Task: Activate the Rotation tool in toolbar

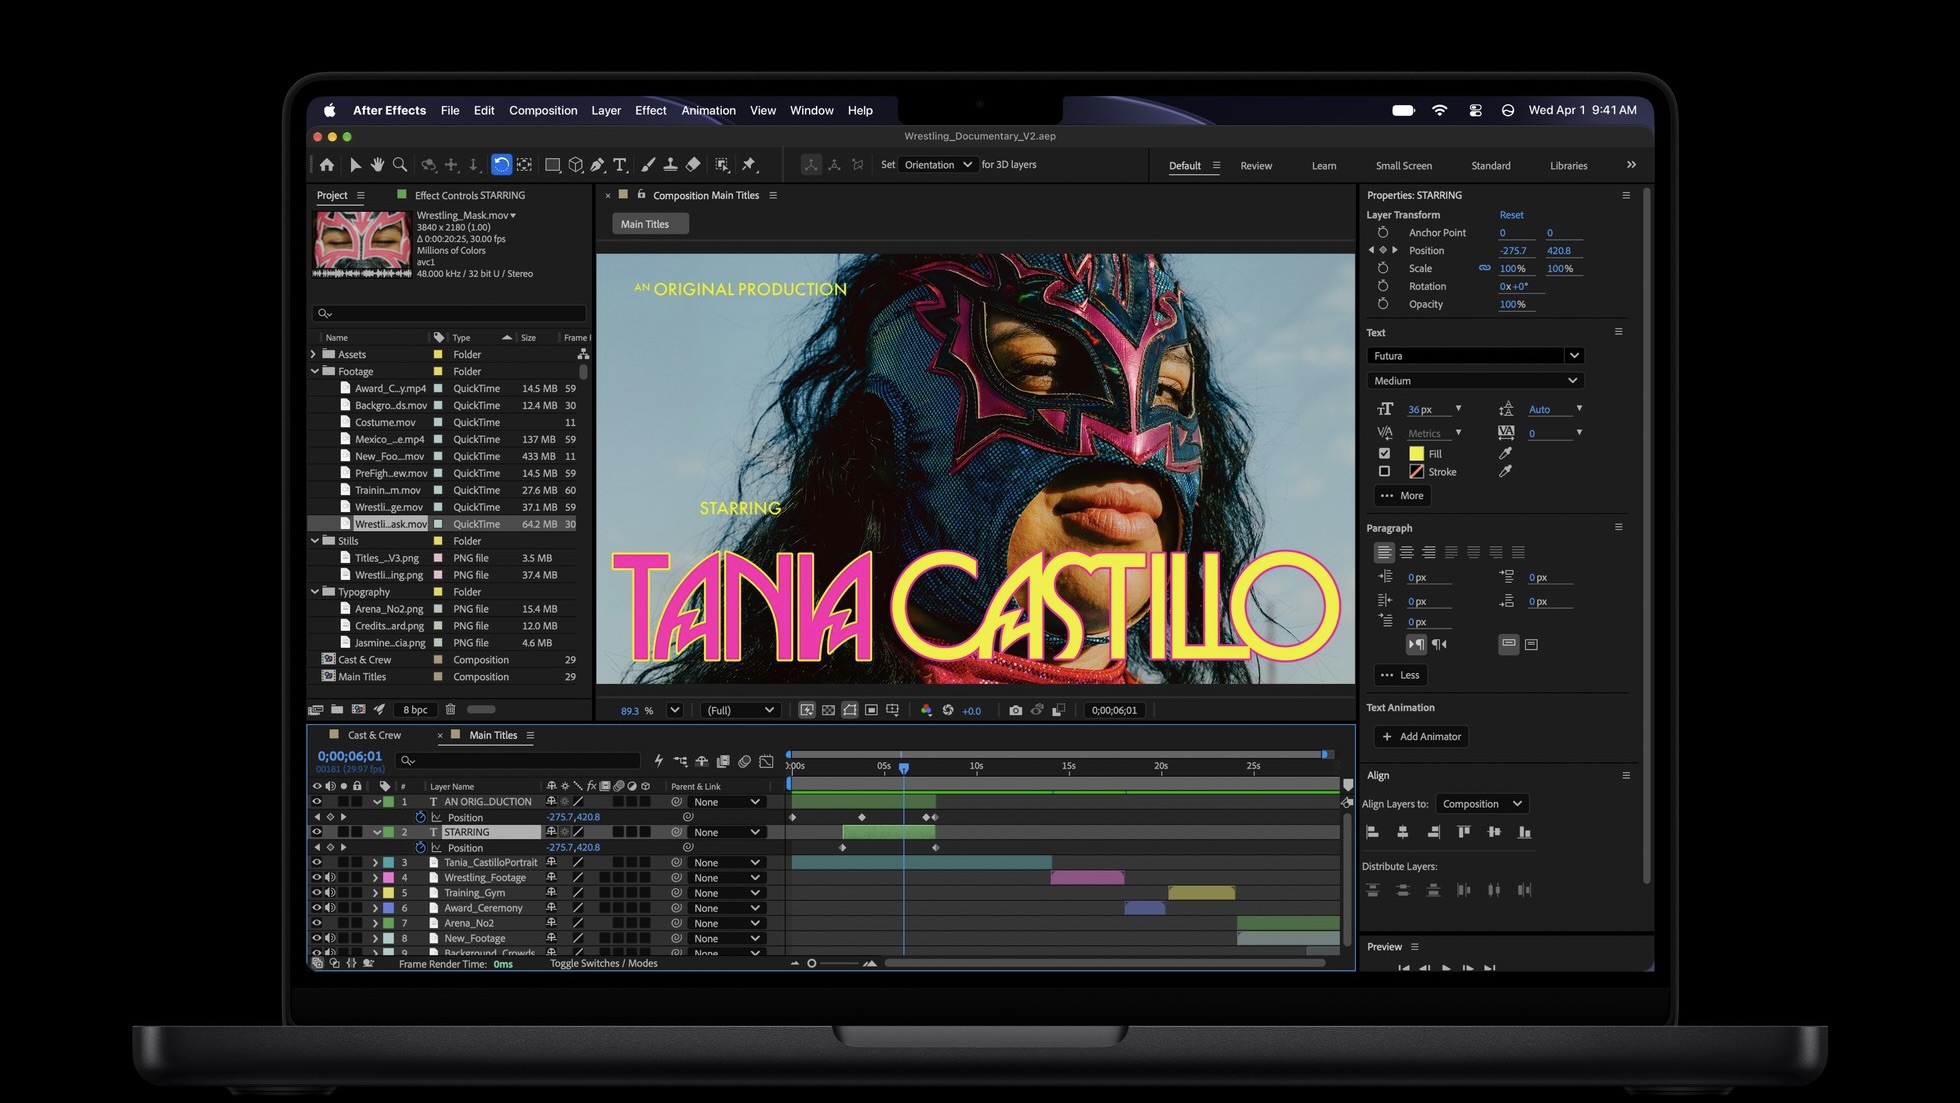Action: (x=501, y=165)
